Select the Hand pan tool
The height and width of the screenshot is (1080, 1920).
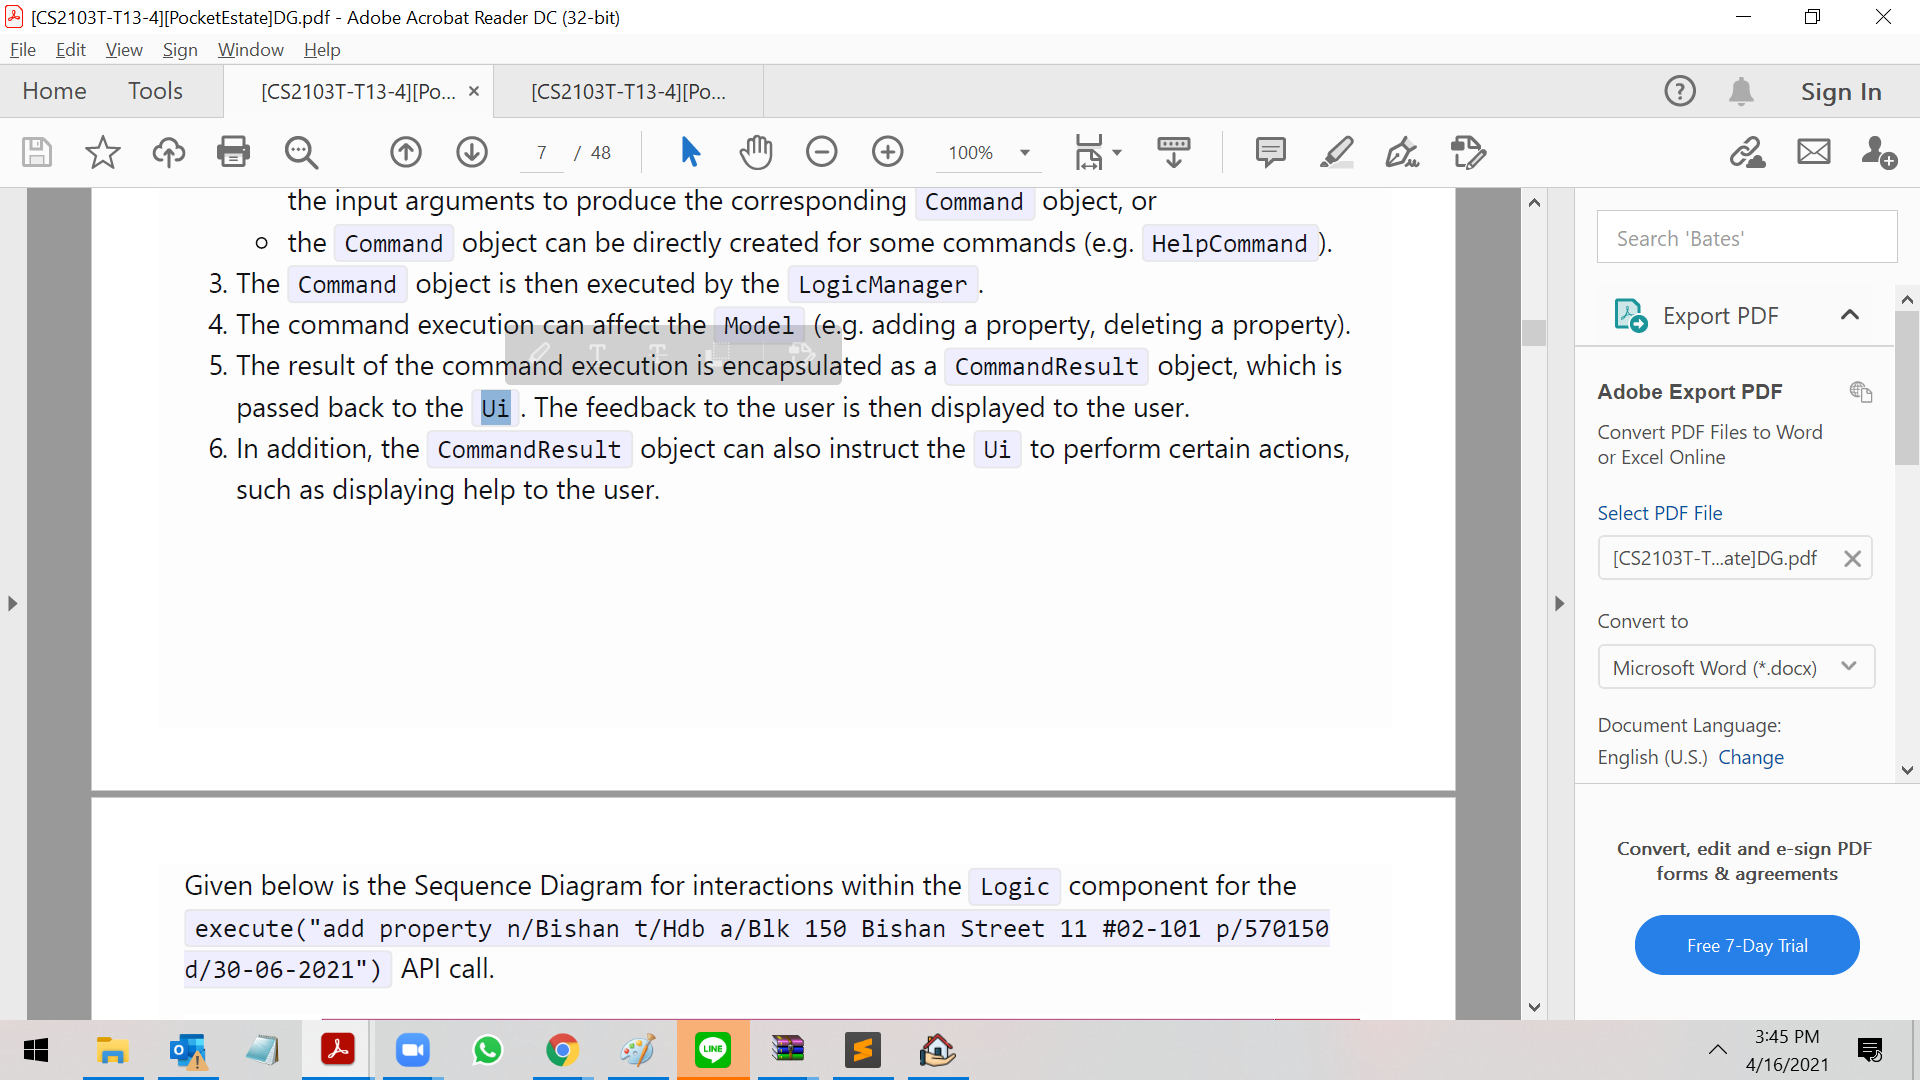coord(756,152)
